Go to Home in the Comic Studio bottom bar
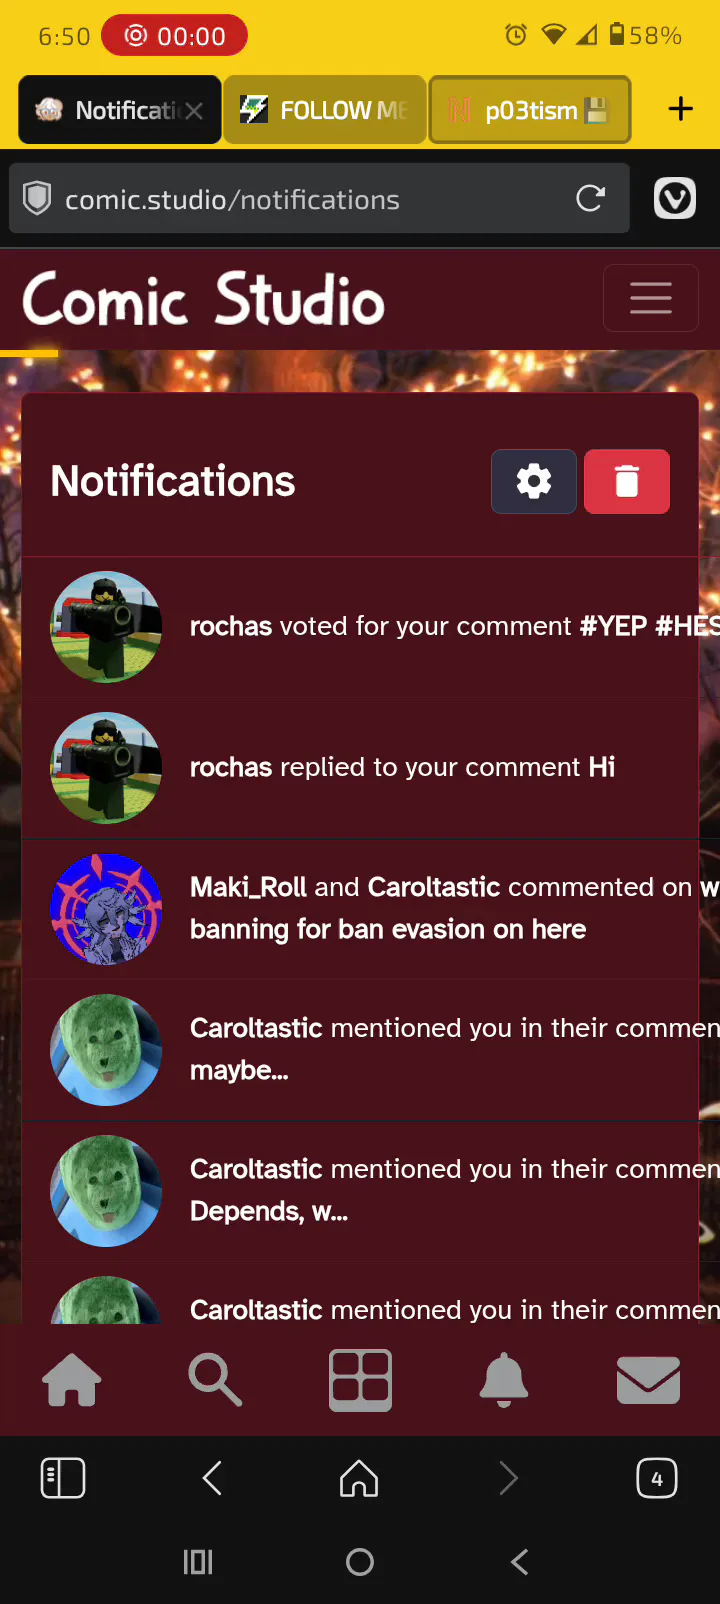Screen dimensions: 720x1604 point(72,1380)
